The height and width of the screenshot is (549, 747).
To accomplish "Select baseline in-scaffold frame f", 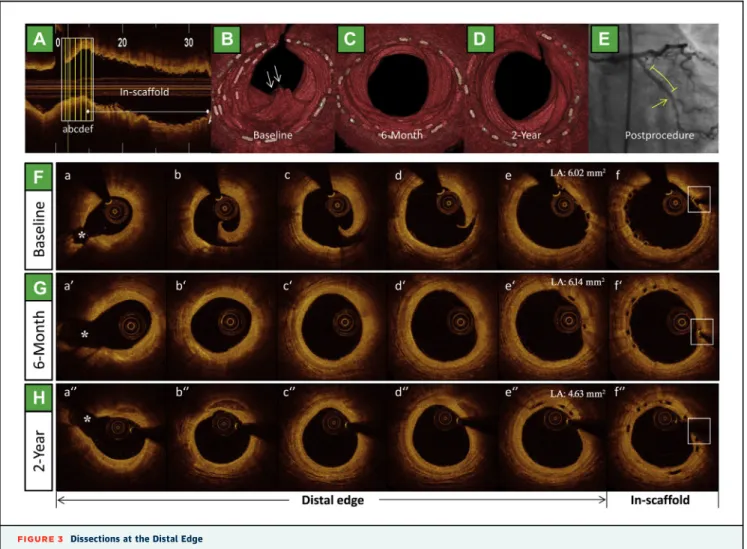I will click(663, 216).
